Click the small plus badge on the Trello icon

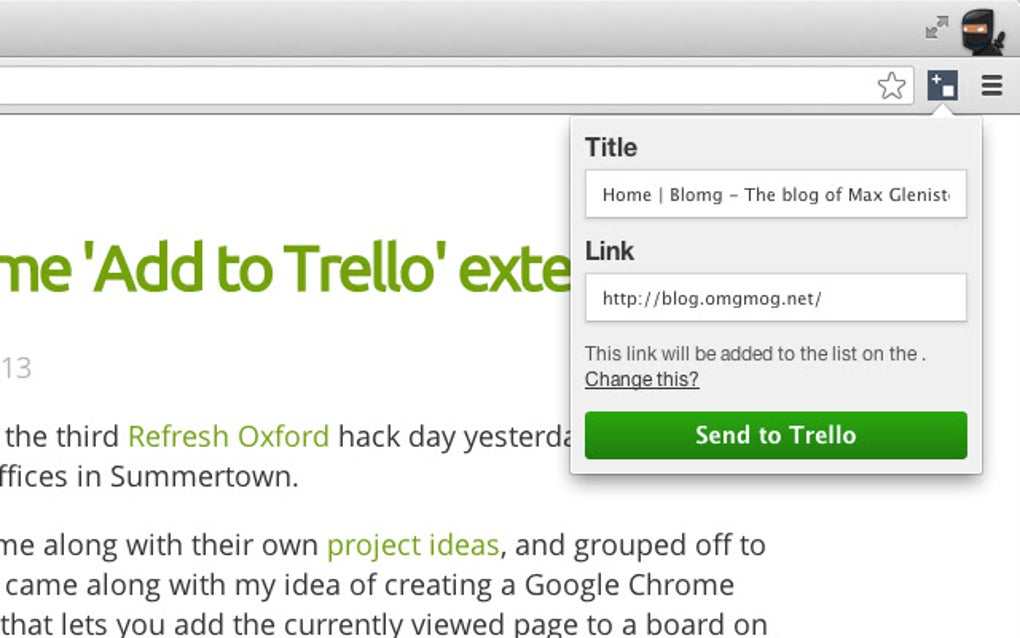pos(938,80)
